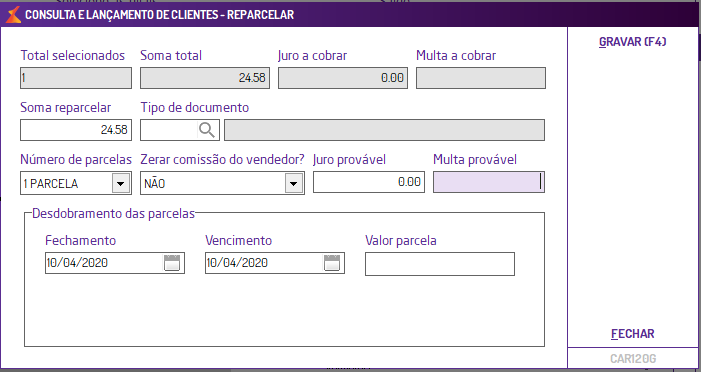Click the Tipo de documento label
The height and width of the screenshot is (372, 701).
tap(194, 108)
